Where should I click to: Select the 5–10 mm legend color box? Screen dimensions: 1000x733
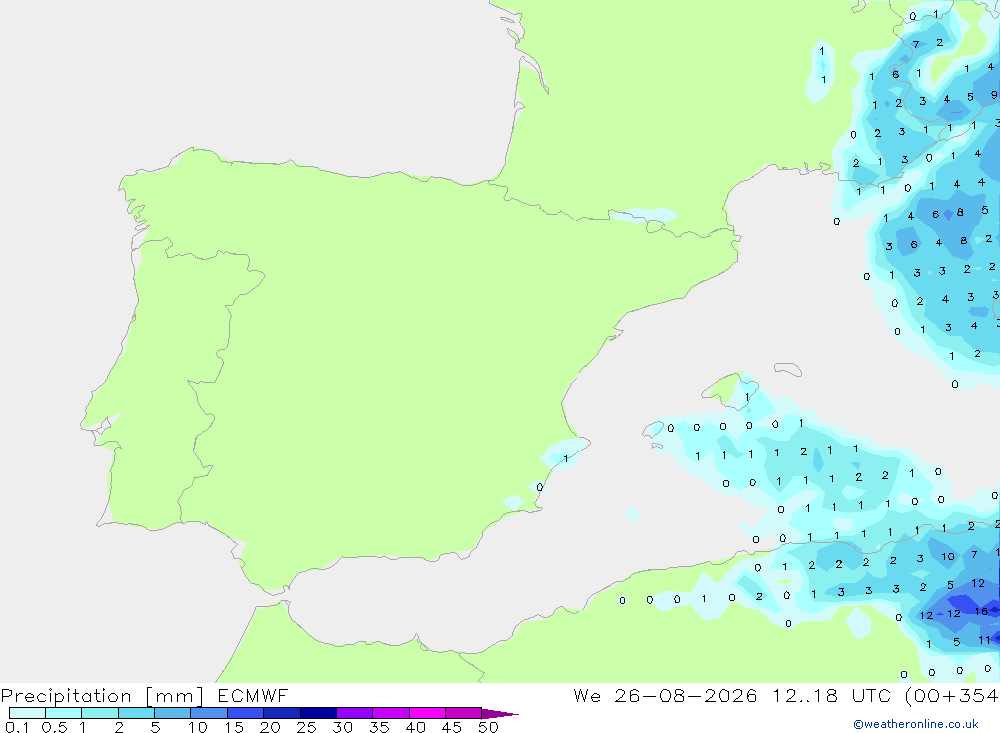coord(173,713)
